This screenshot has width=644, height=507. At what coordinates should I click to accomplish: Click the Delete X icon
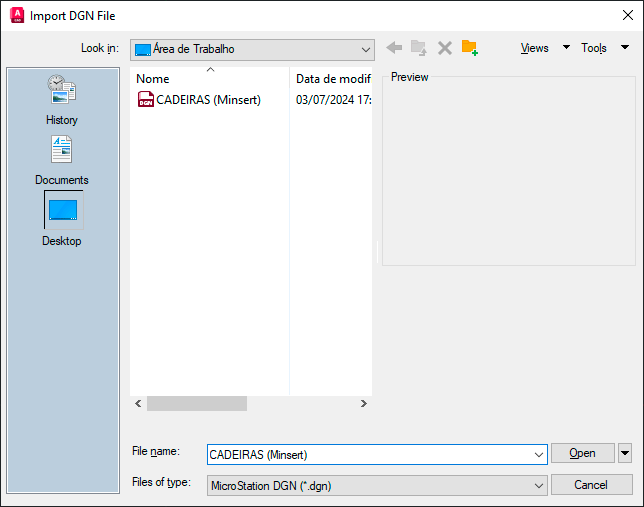coord(445,48)
